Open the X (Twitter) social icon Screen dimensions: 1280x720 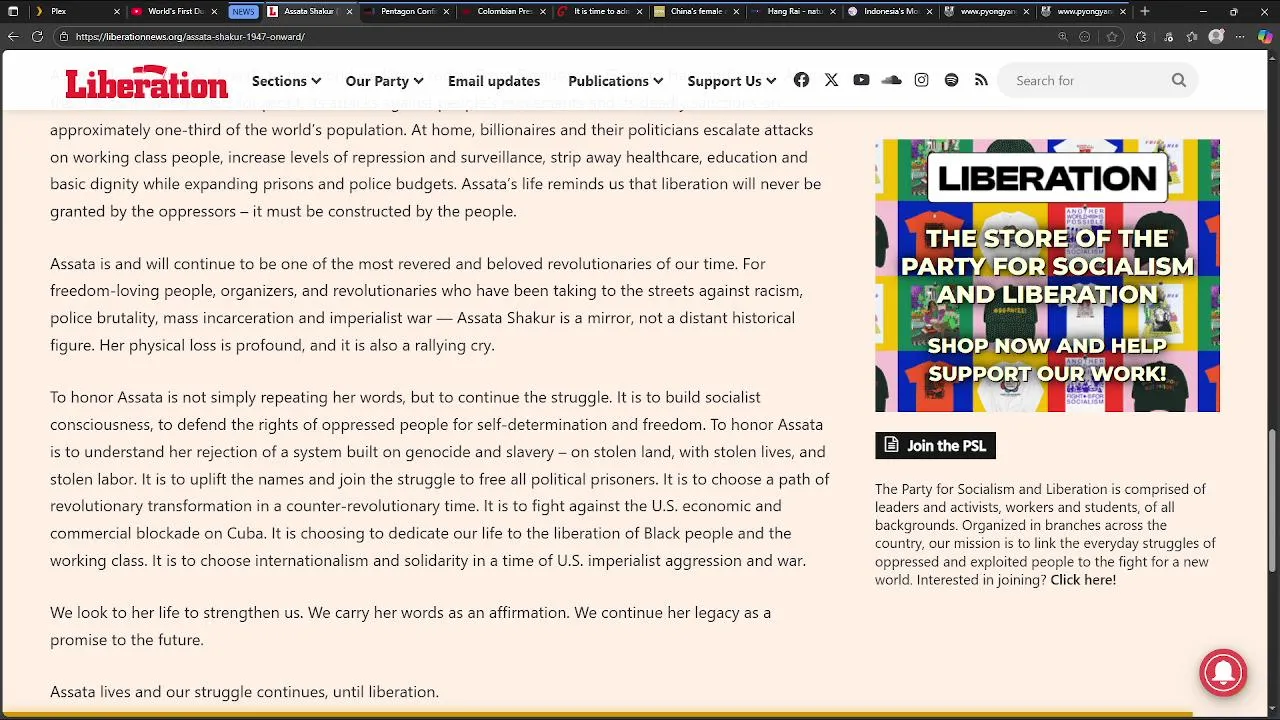(x=831, y=80)
